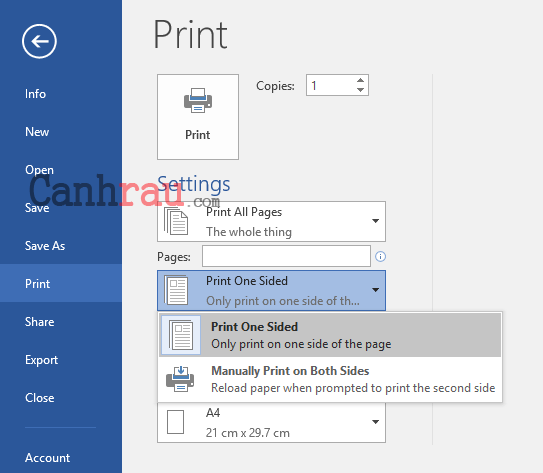Click the Info sidebar item
This screenshot has height=473, width=543.
pyautogui.click(x=35, y=94)
